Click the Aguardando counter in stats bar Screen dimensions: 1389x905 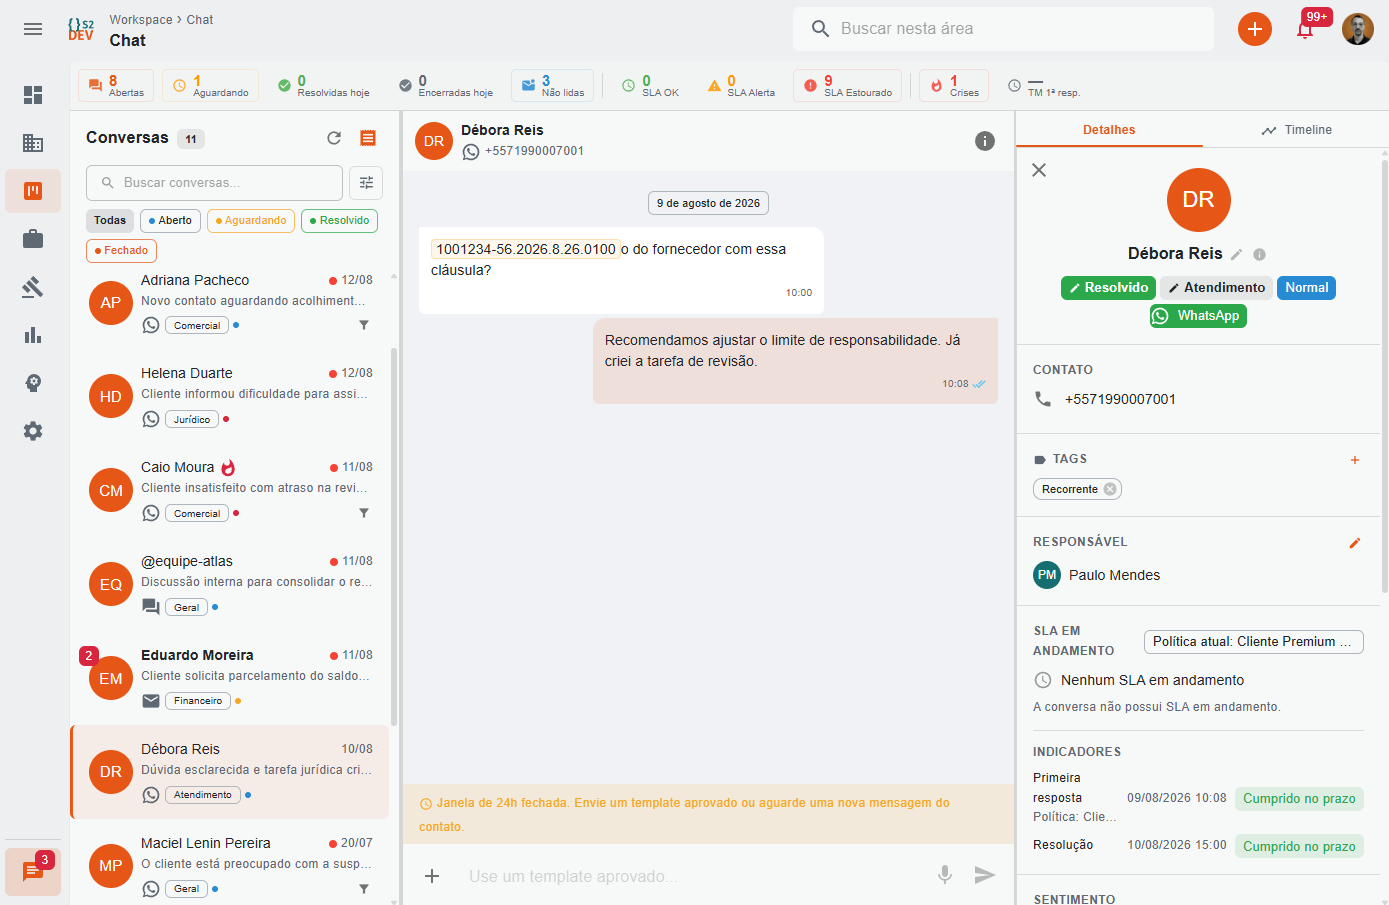211,86
